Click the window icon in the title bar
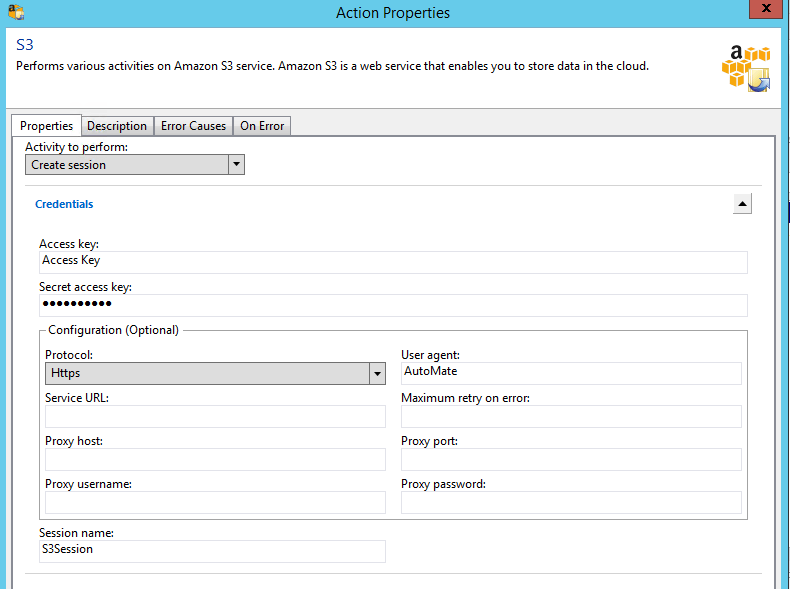 click(15, 12)
